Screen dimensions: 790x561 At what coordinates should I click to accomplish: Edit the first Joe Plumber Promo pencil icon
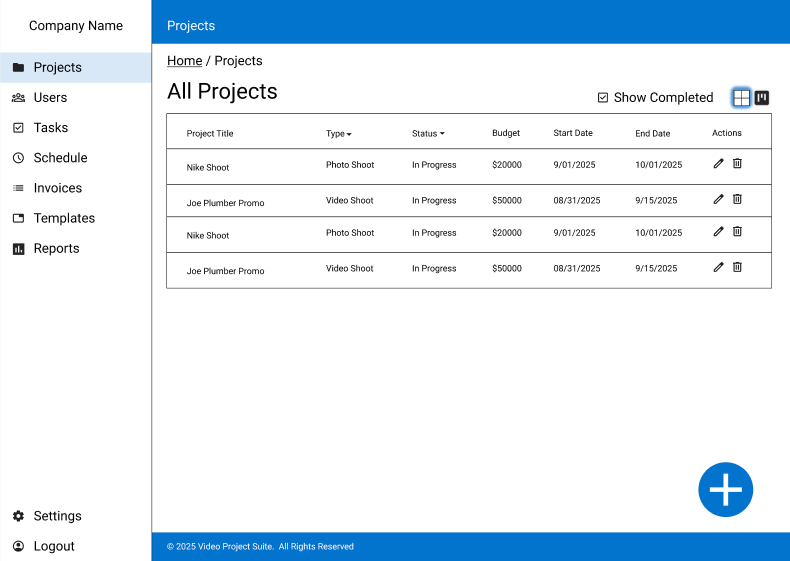tap(718, 199)
